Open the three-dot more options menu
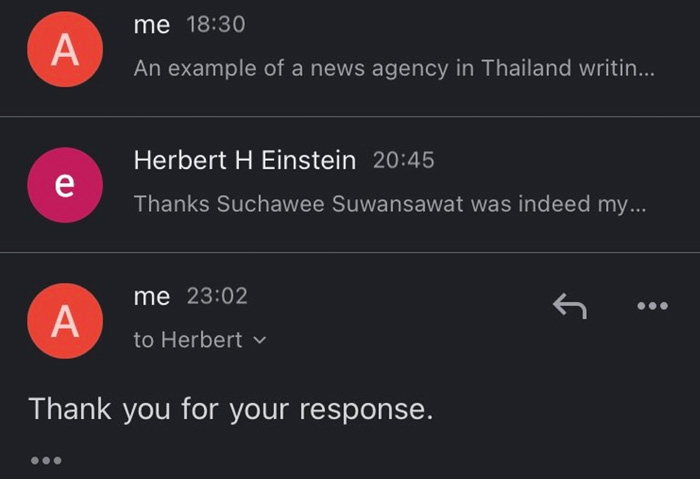Screen dimensions: 700x479 pos(652,307)
